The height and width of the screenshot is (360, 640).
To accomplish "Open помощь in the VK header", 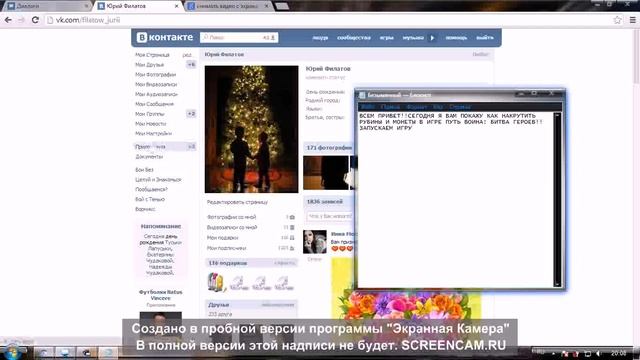I will (456, 38).
